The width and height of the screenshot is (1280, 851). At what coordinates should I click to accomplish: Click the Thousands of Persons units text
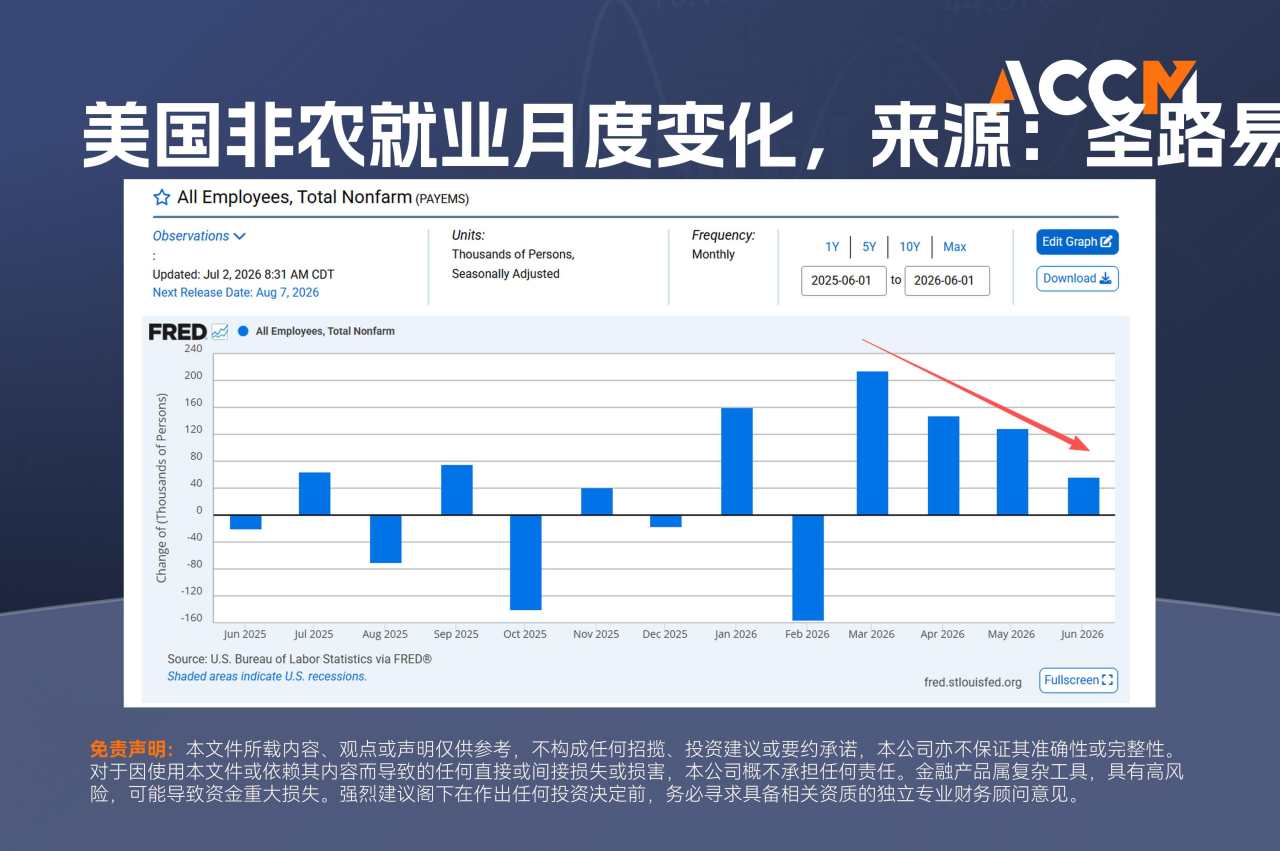coord(513,255)
